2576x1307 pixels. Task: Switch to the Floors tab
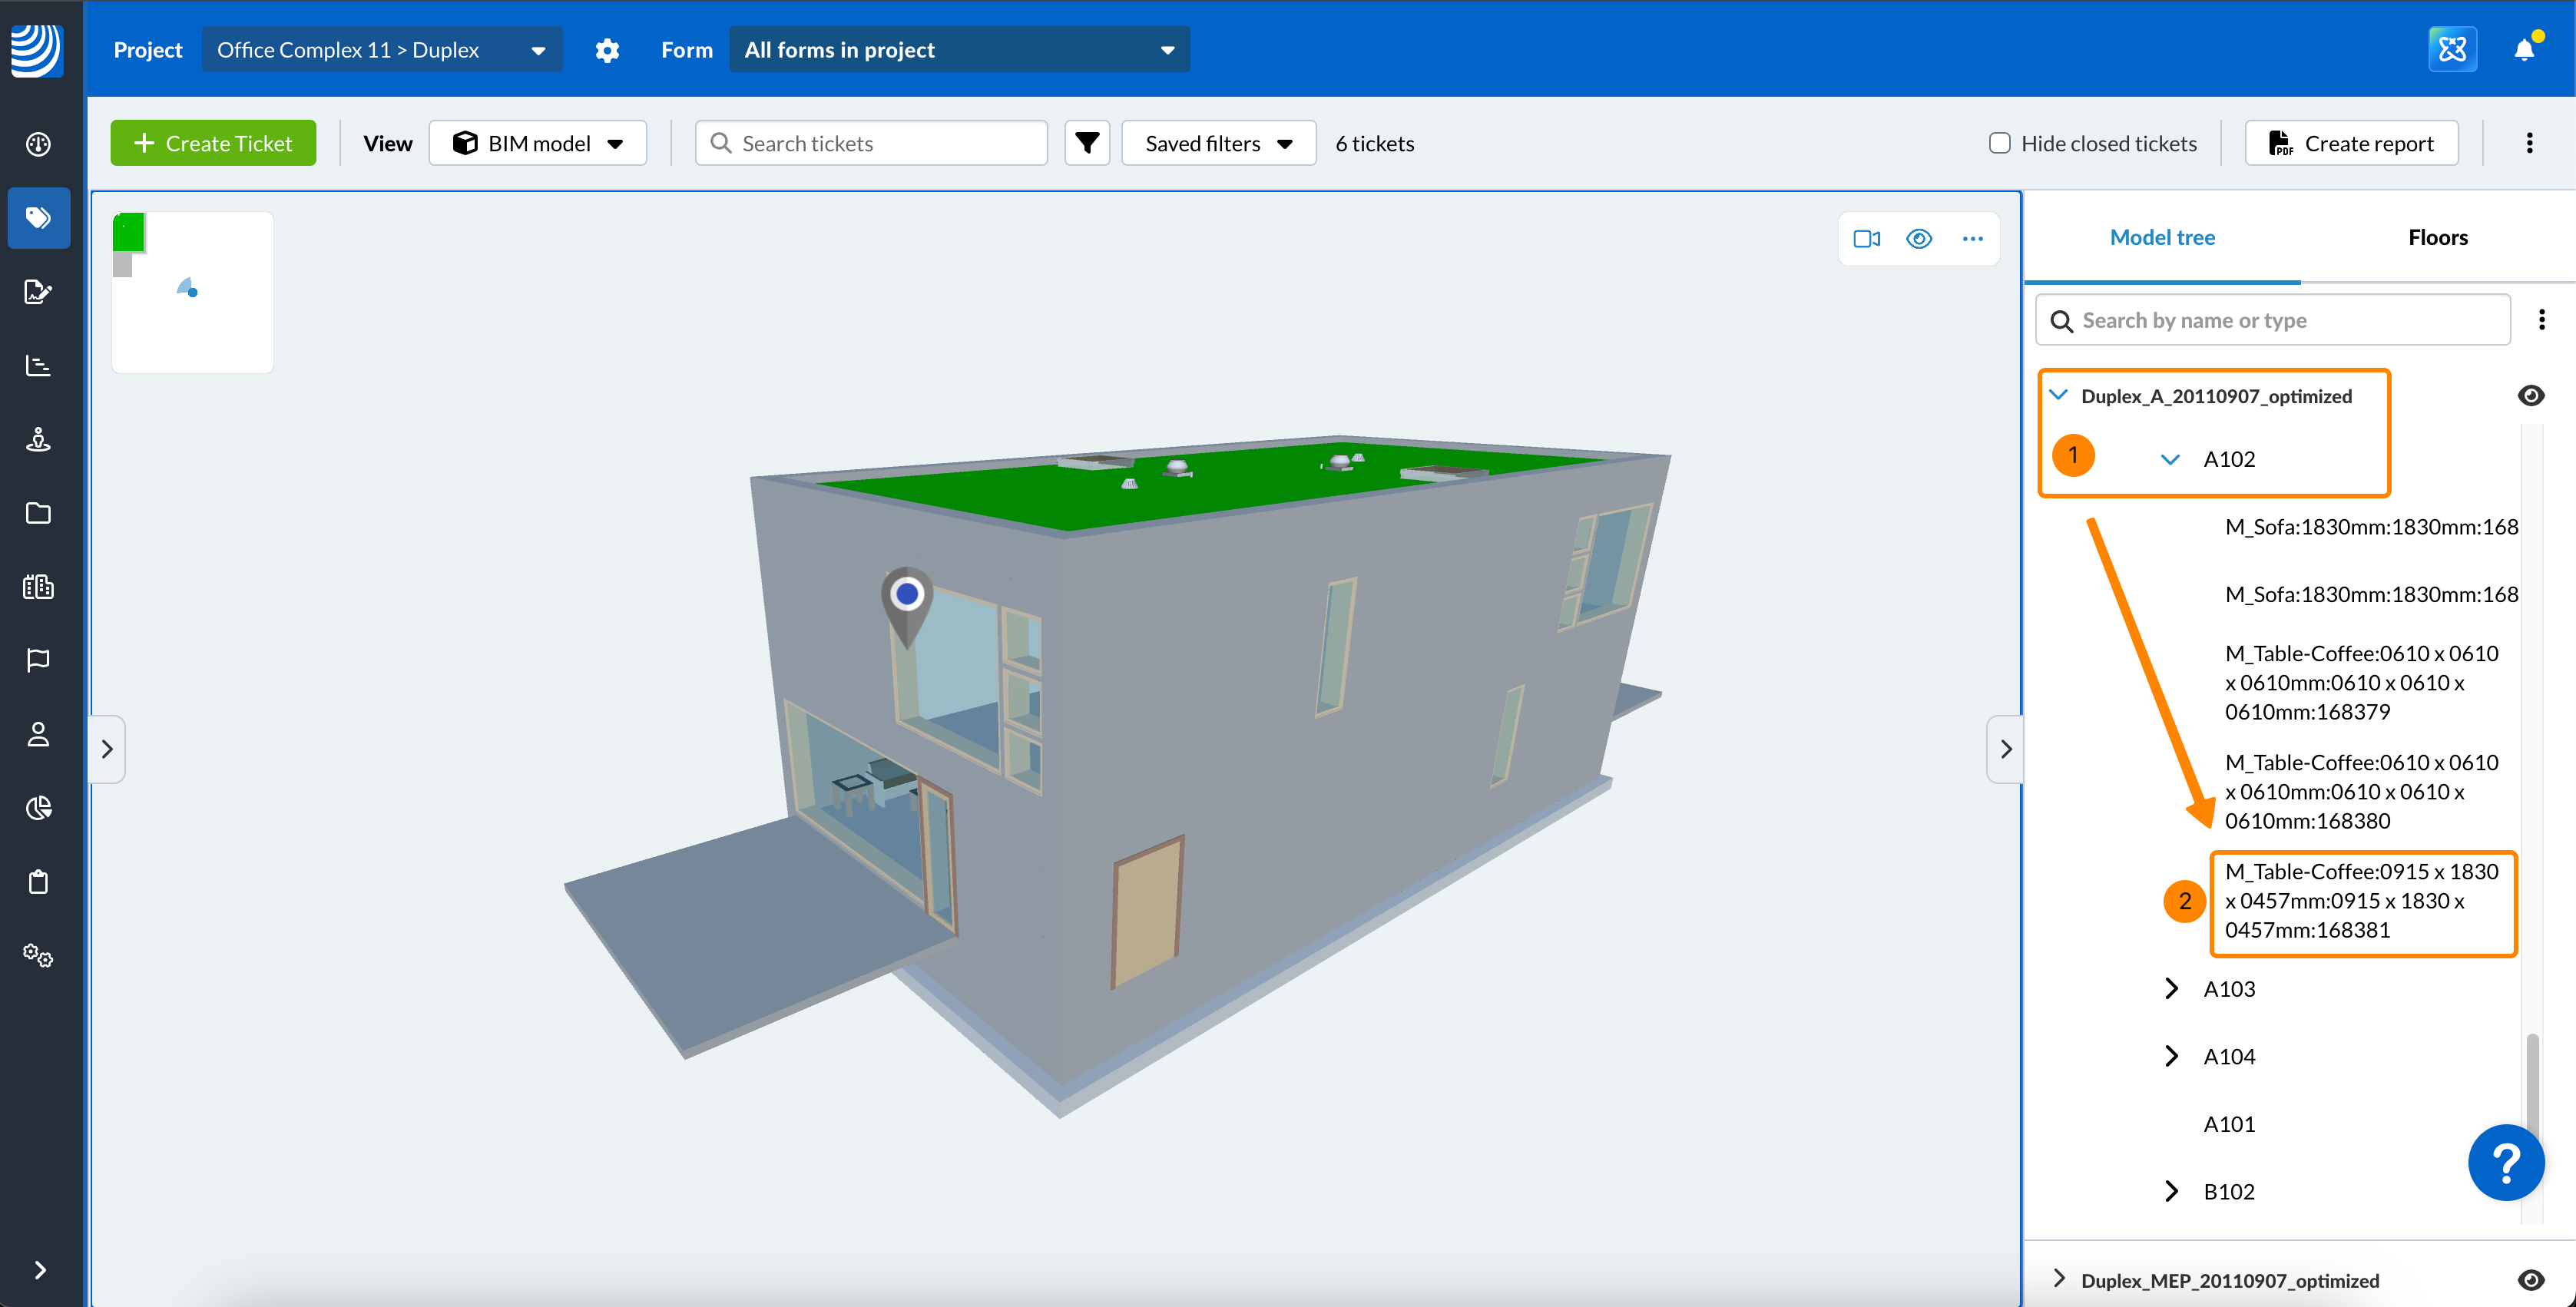[x=2437, y=238]
